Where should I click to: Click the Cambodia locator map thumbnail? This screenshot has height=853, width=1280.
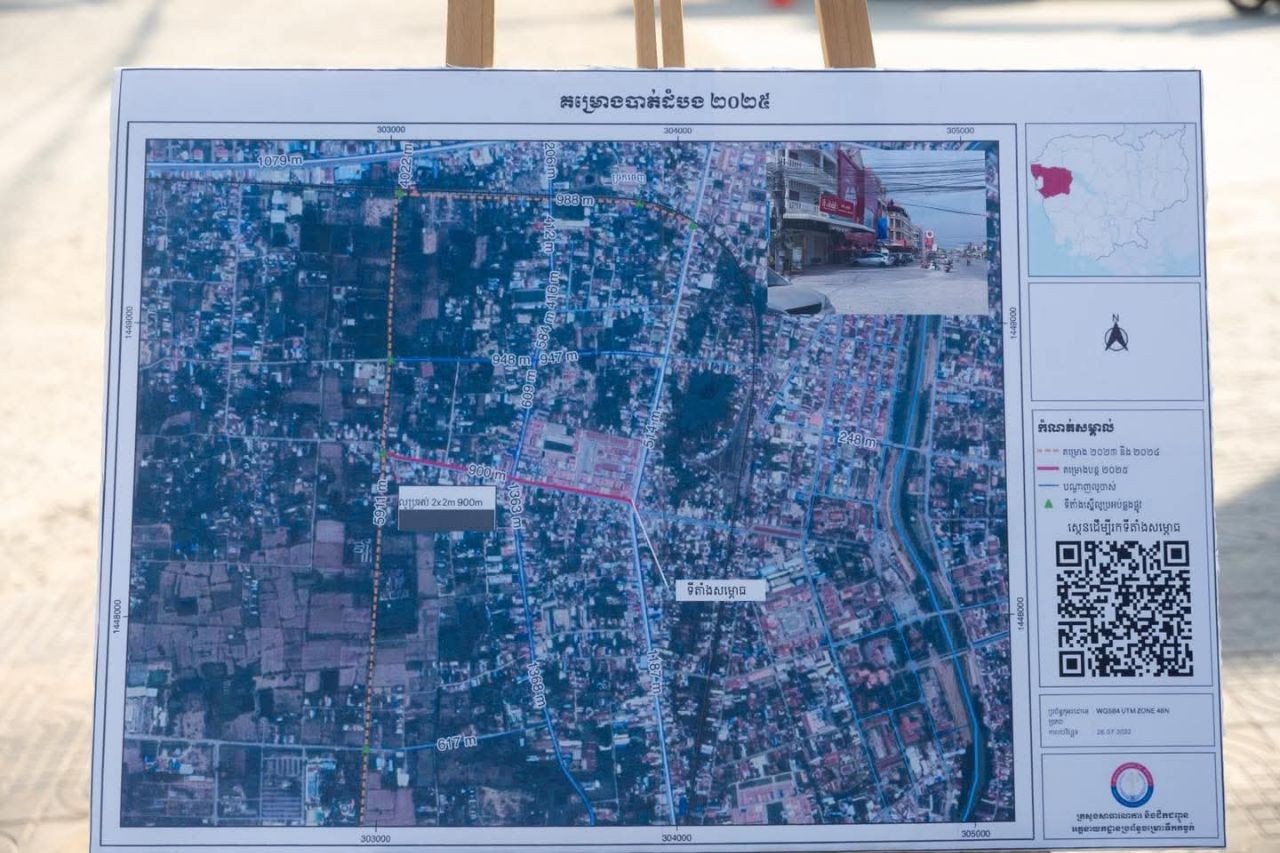1113,200
